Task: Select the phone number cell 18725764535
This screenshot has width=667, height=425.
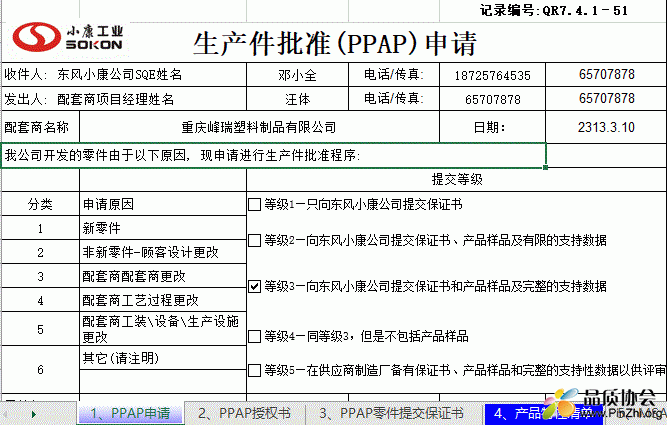Action: click(x=492, y=75)
